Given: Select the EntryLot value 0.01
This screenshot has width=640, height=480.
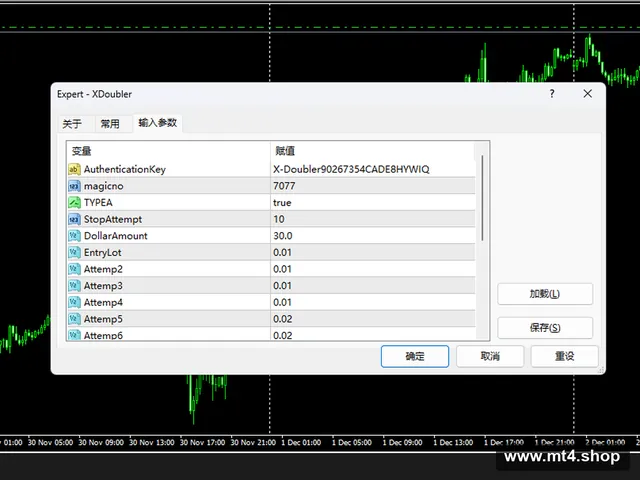Looking at the screenshot, I should (x=282, y=252).
